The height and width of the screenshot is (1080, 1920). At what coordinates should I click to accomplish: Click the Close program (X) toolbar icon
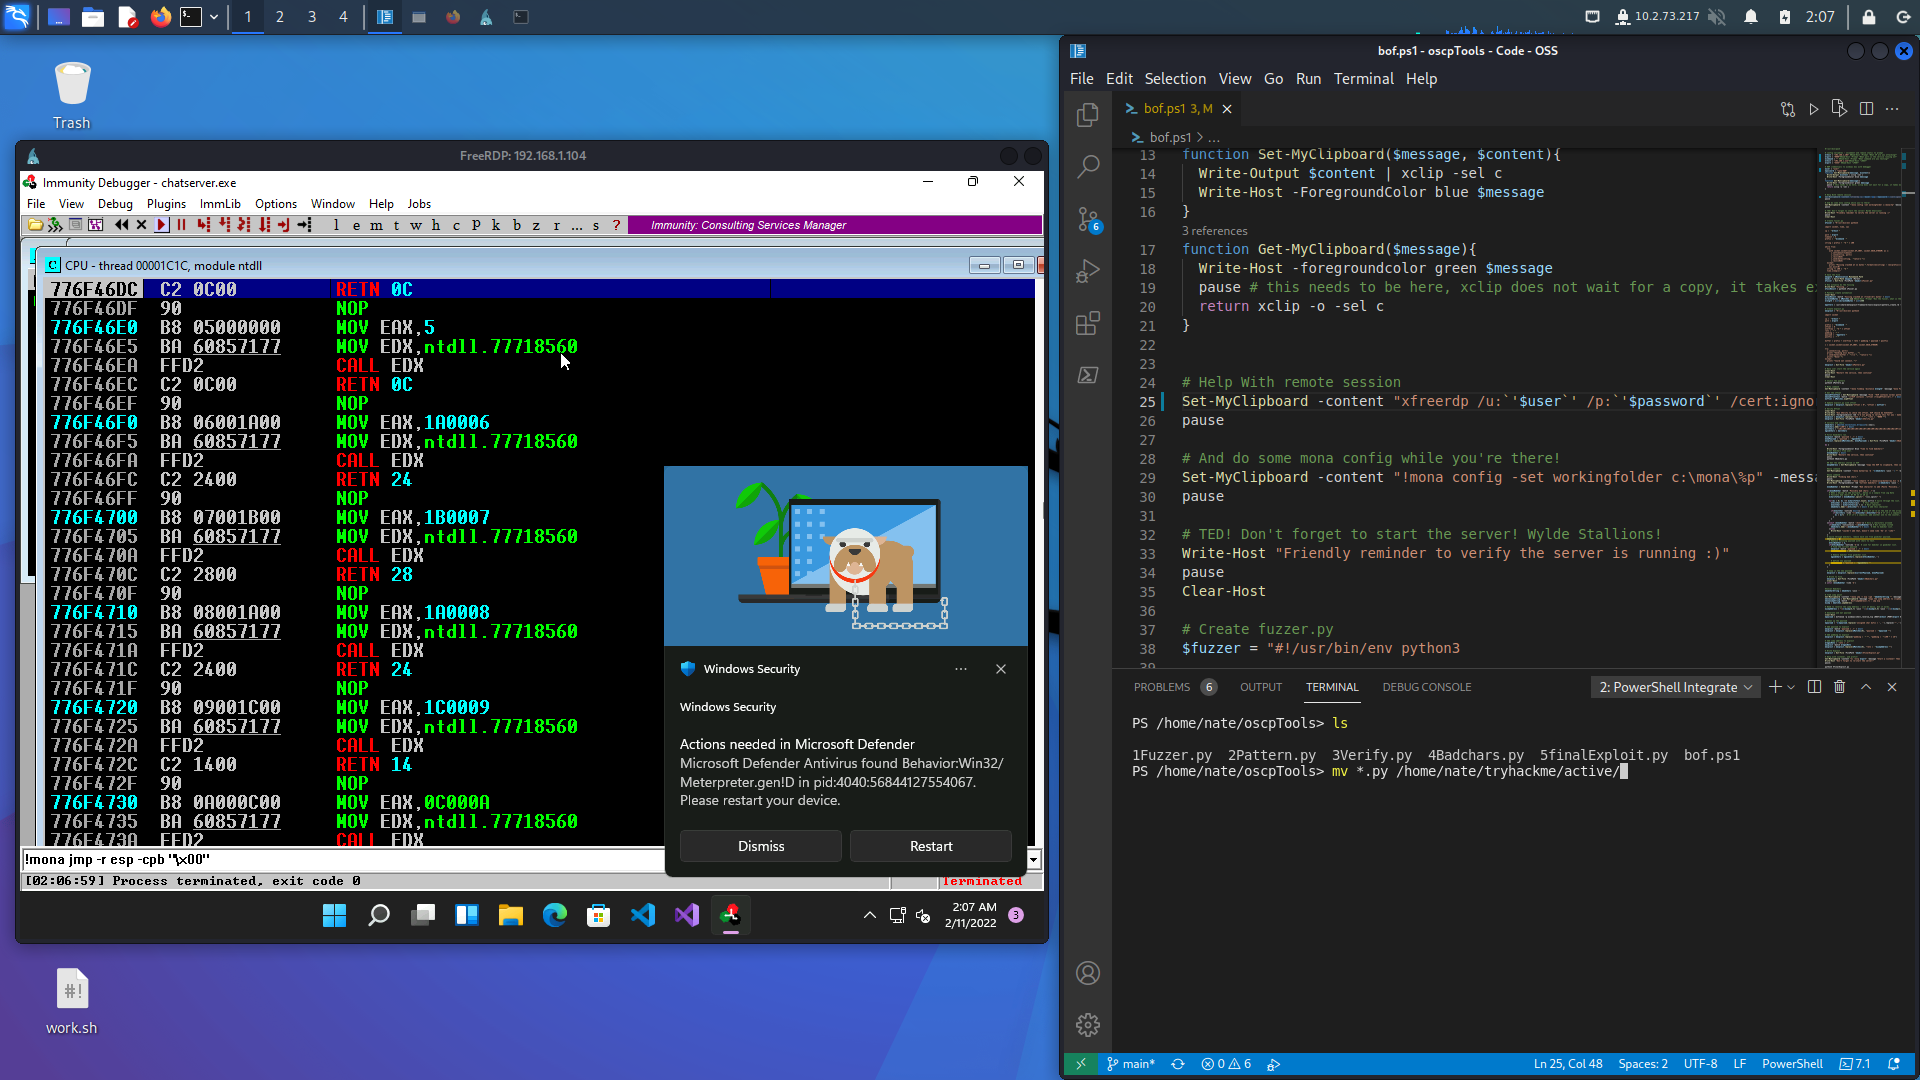pos(141,225)
